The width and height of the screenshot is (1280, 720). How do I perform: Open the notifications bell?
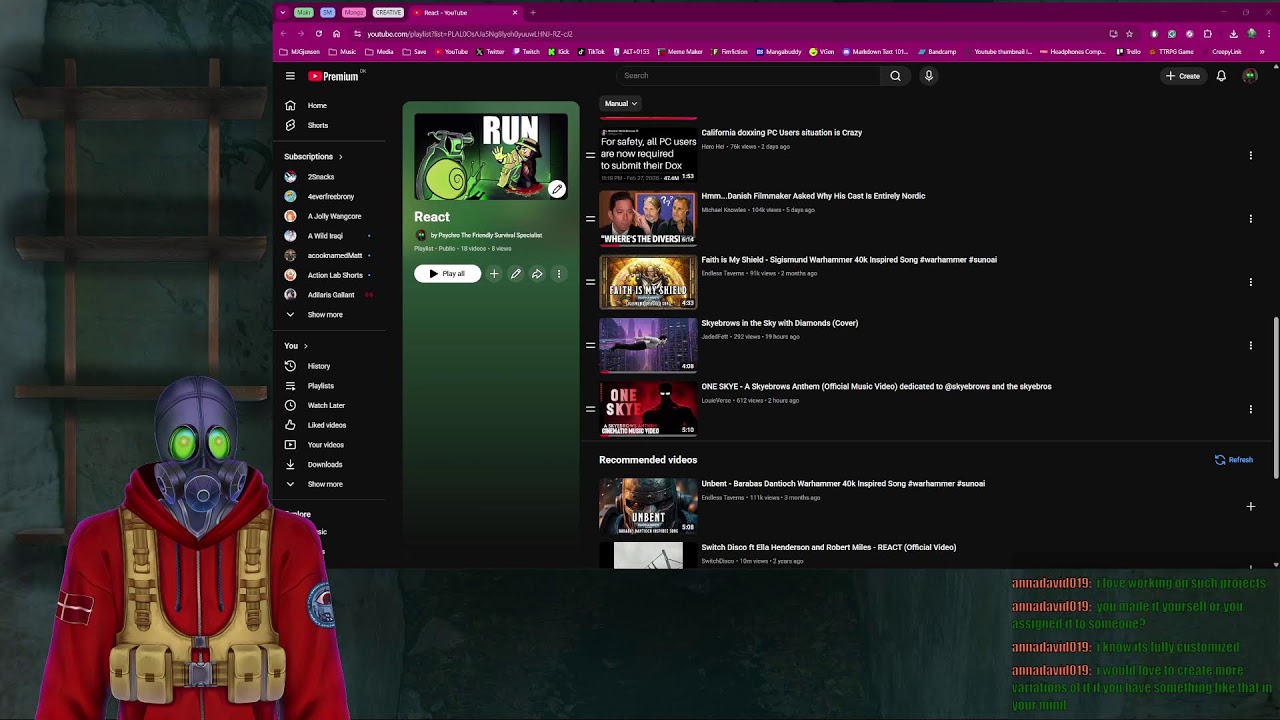click(x=1221, y=76)
